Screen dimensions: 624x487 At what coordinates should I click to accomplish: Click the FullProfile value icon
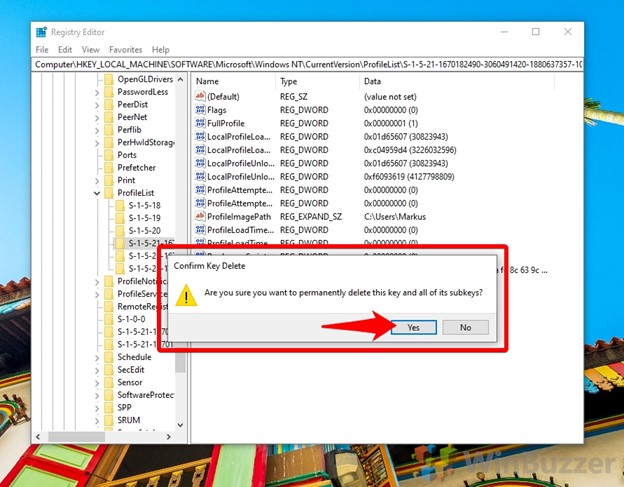[x=201, y=123]
